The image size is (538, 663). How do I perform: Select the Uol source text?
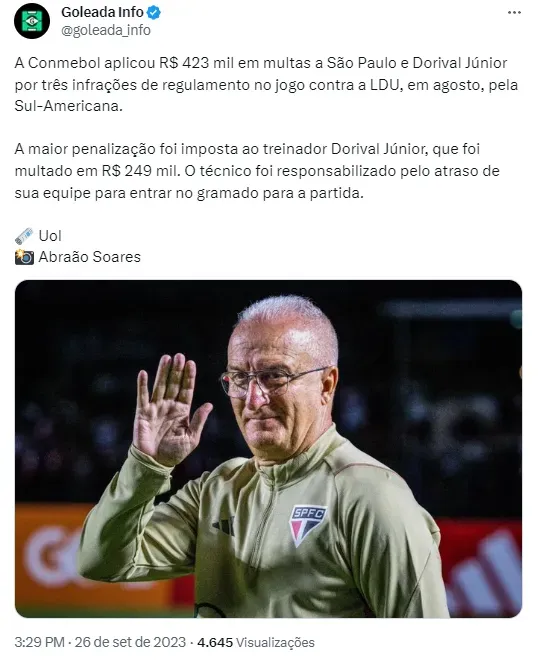pyautogui.click(x=50, y=236)
